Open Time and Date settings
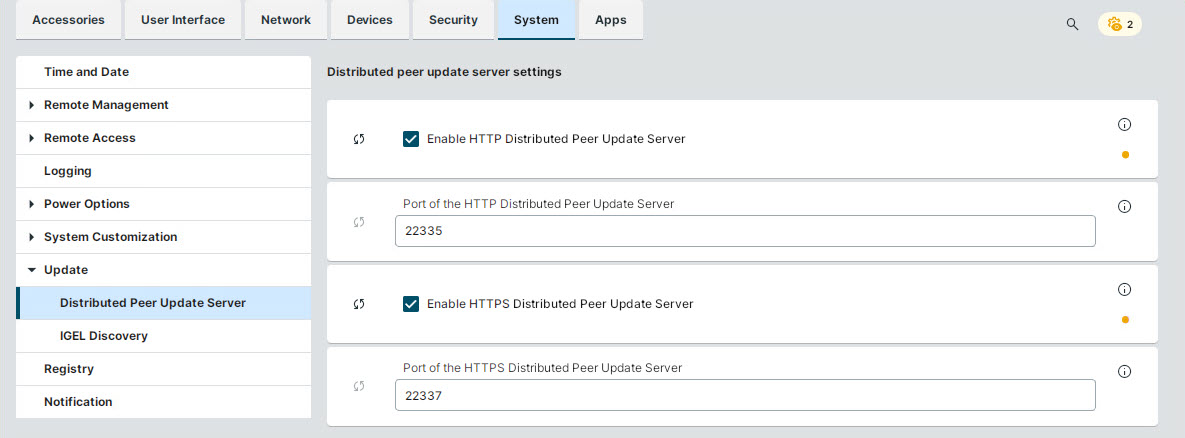The image size is (1185, 438). pyautogui.click(x=163, y=72)
